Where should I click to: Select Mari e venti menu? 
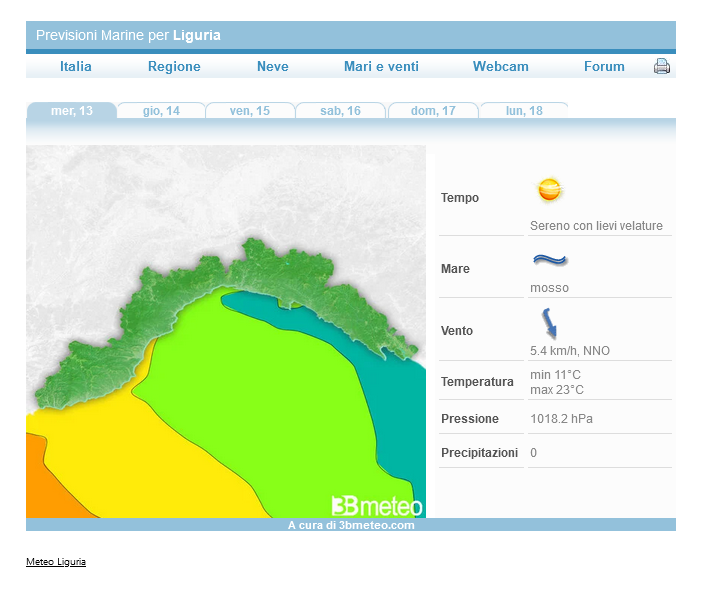(381, 67)
